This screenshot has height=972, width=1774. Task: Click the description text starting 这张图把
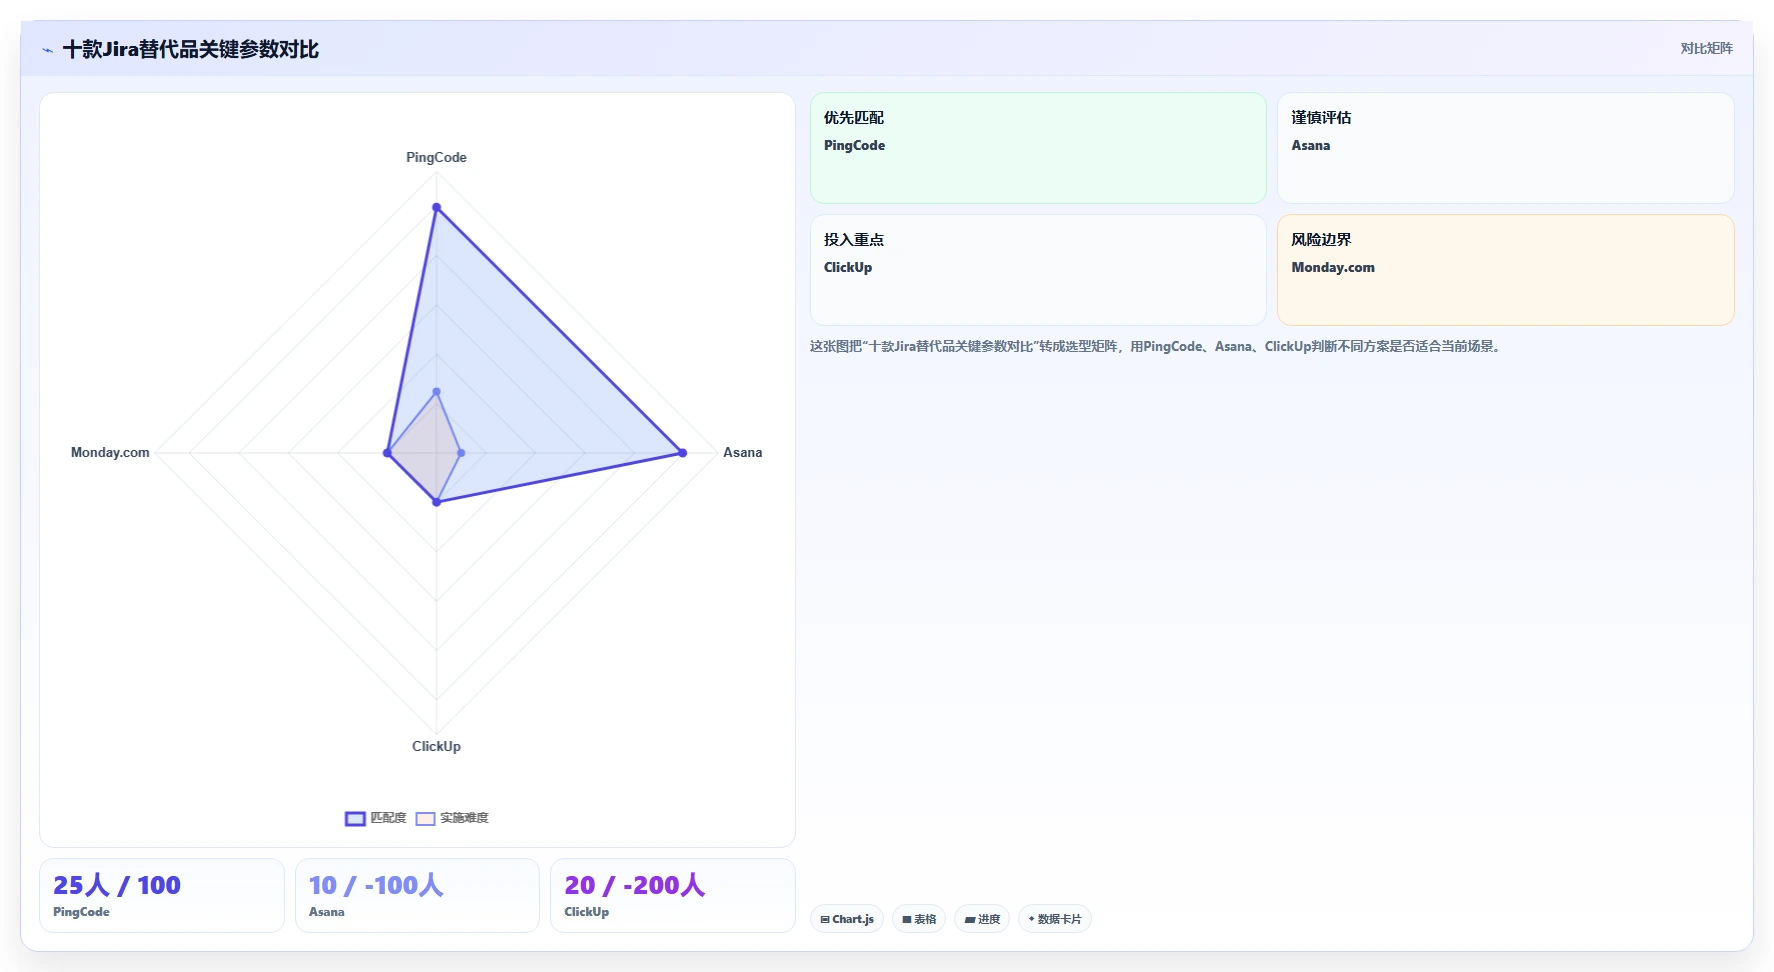[1157, 346]
